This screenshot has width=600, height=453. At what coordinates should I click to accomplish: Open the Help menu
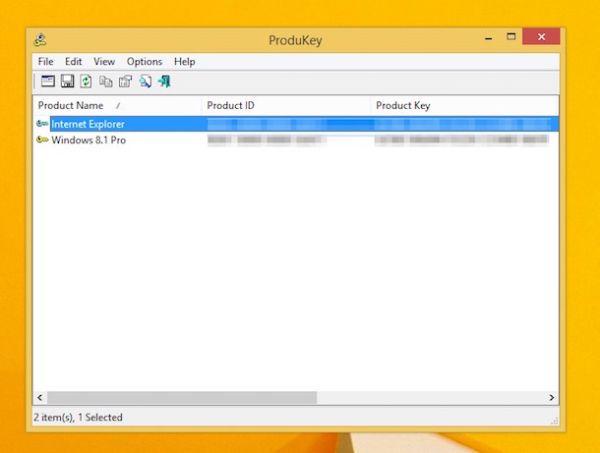tap(185, 62)
